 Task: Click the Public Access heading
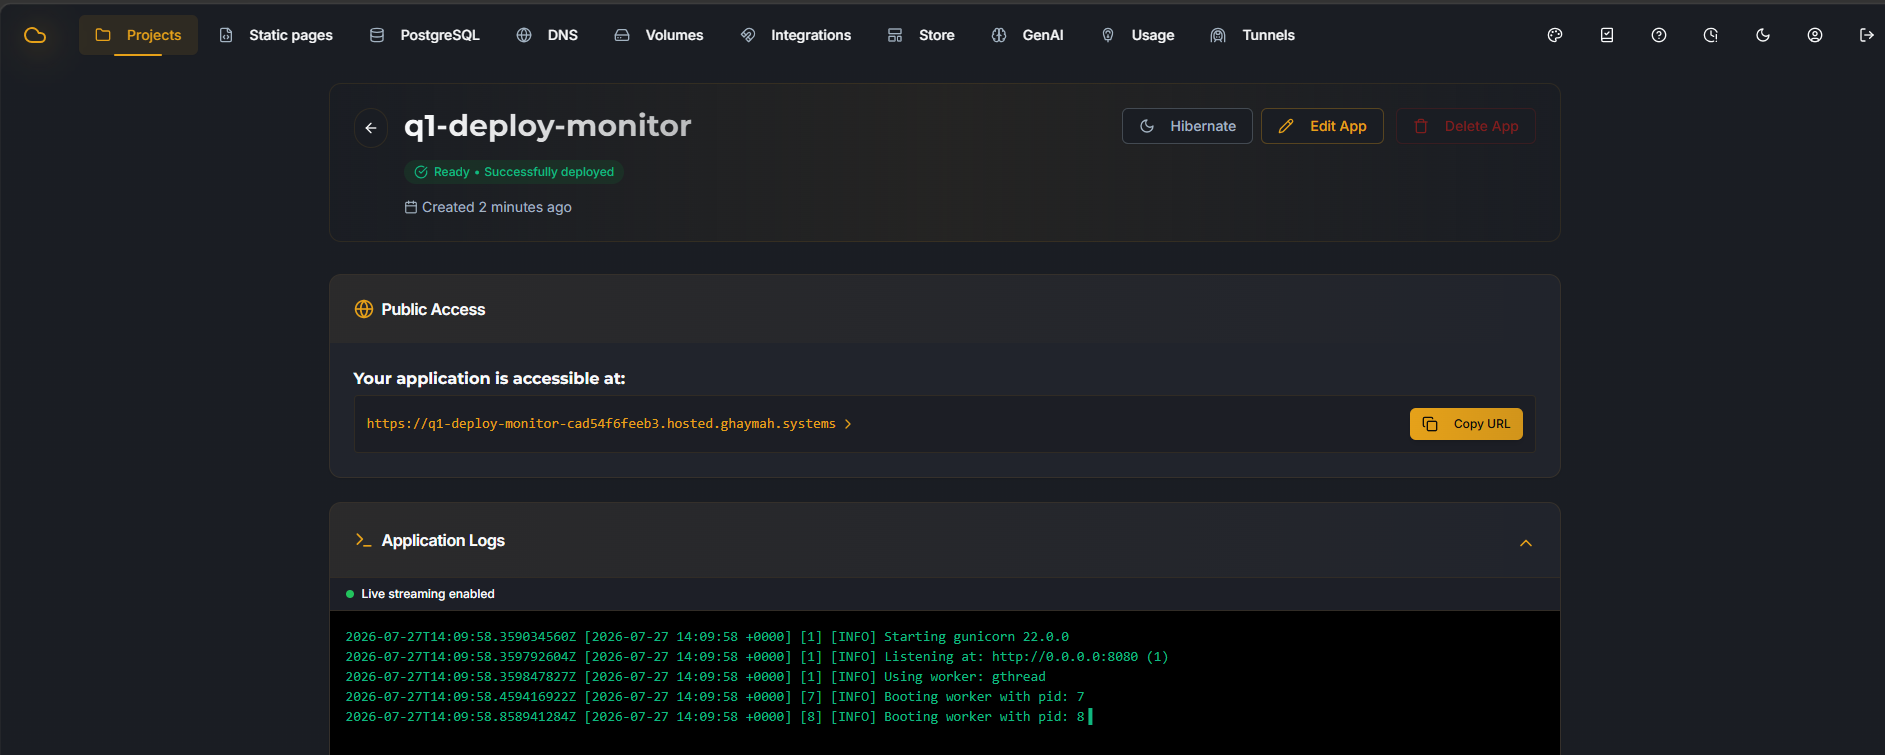(433, 310)
